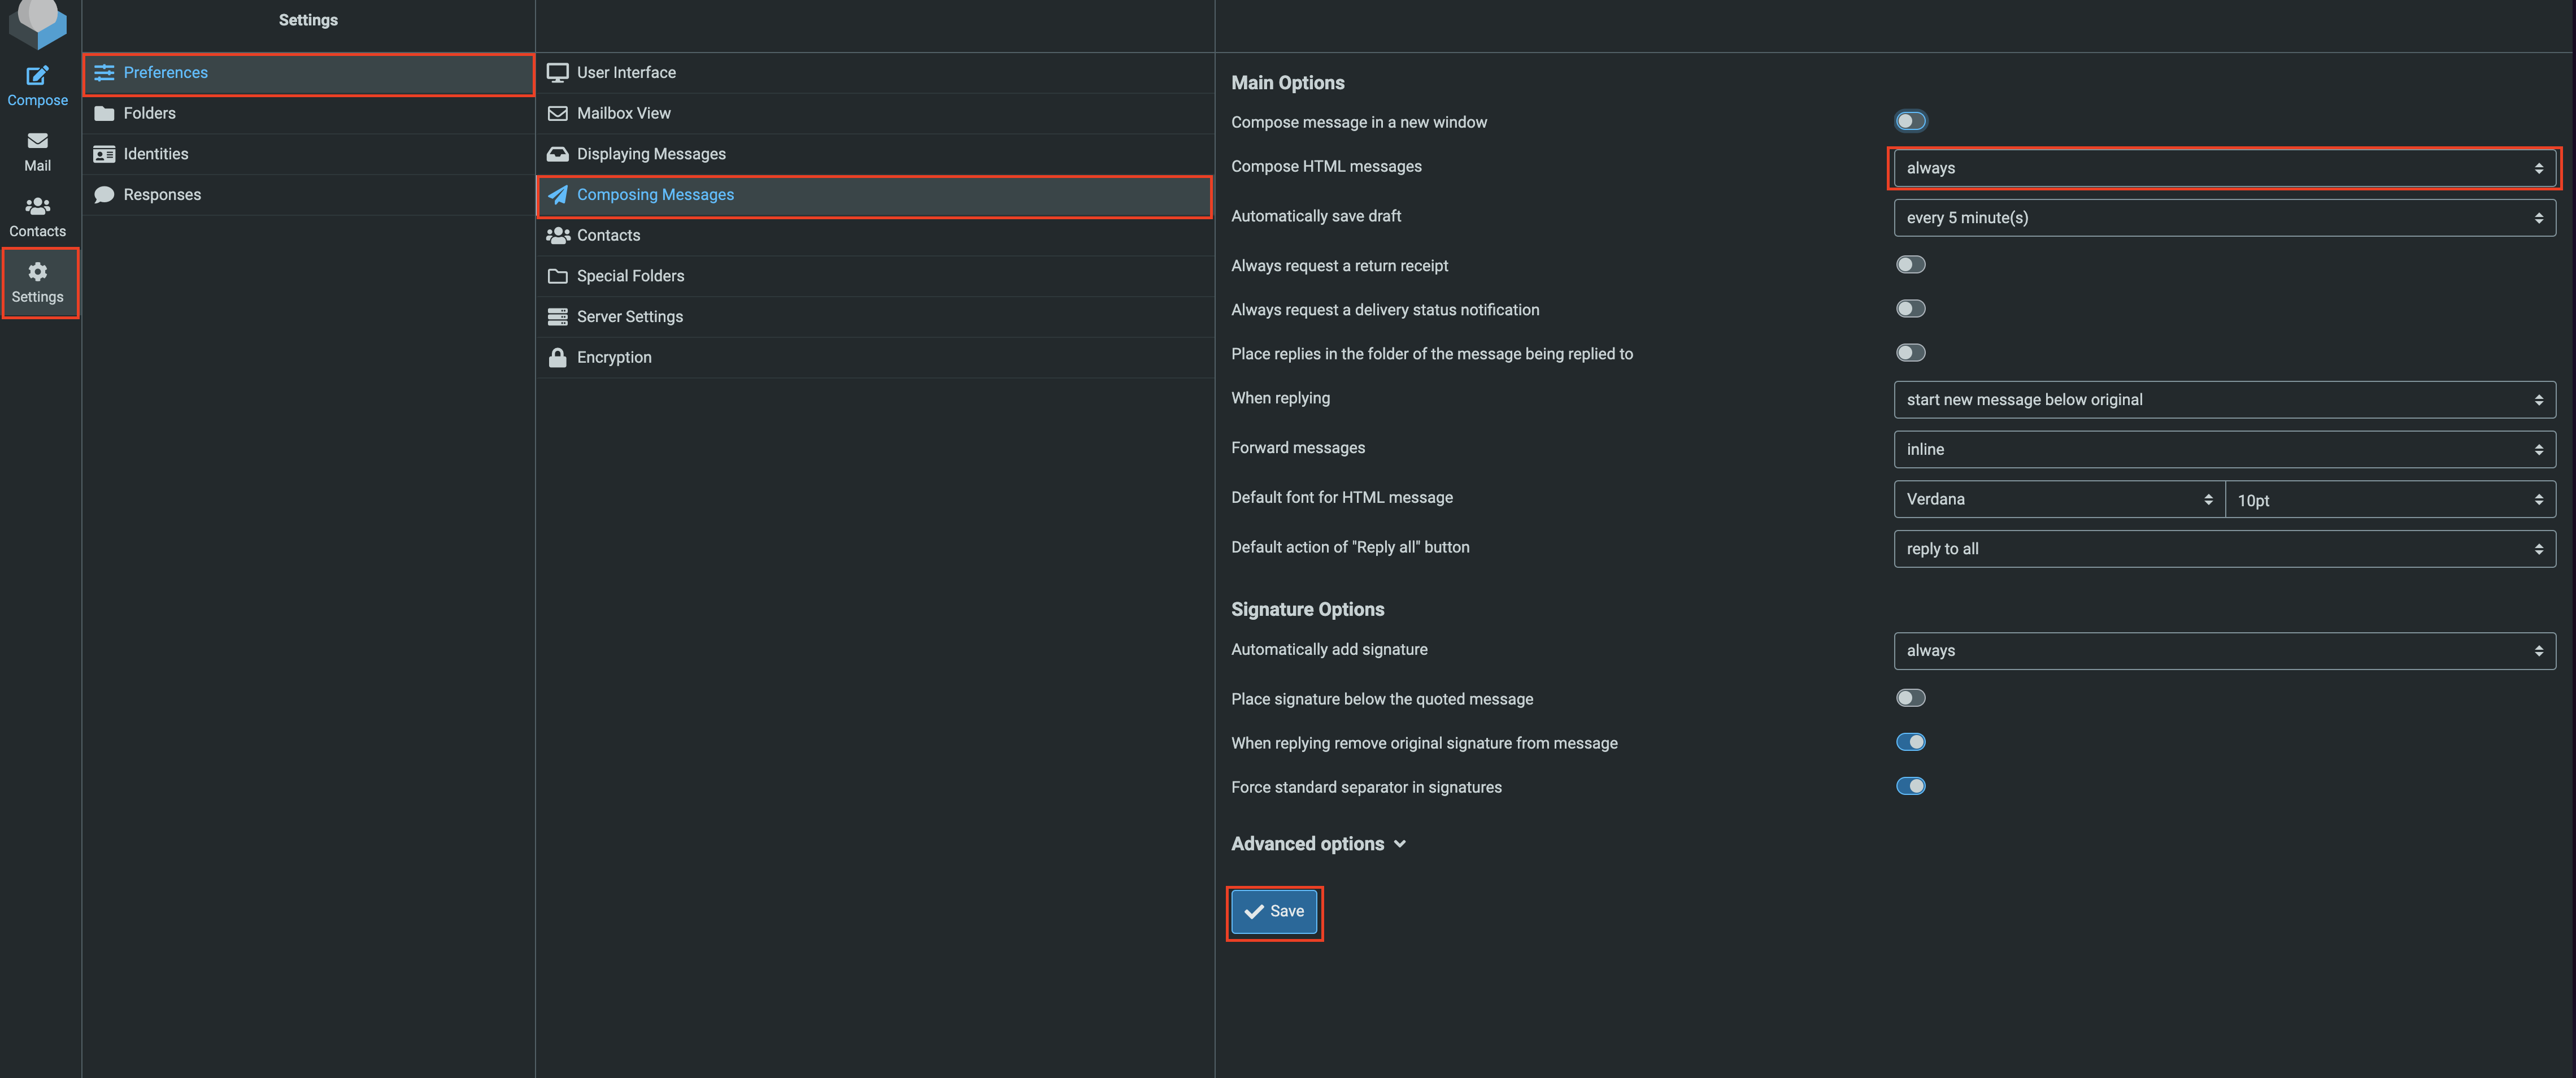2576x1078 pixels.
Task: Click the Signature Options heading
Action: pos(1307,610)
